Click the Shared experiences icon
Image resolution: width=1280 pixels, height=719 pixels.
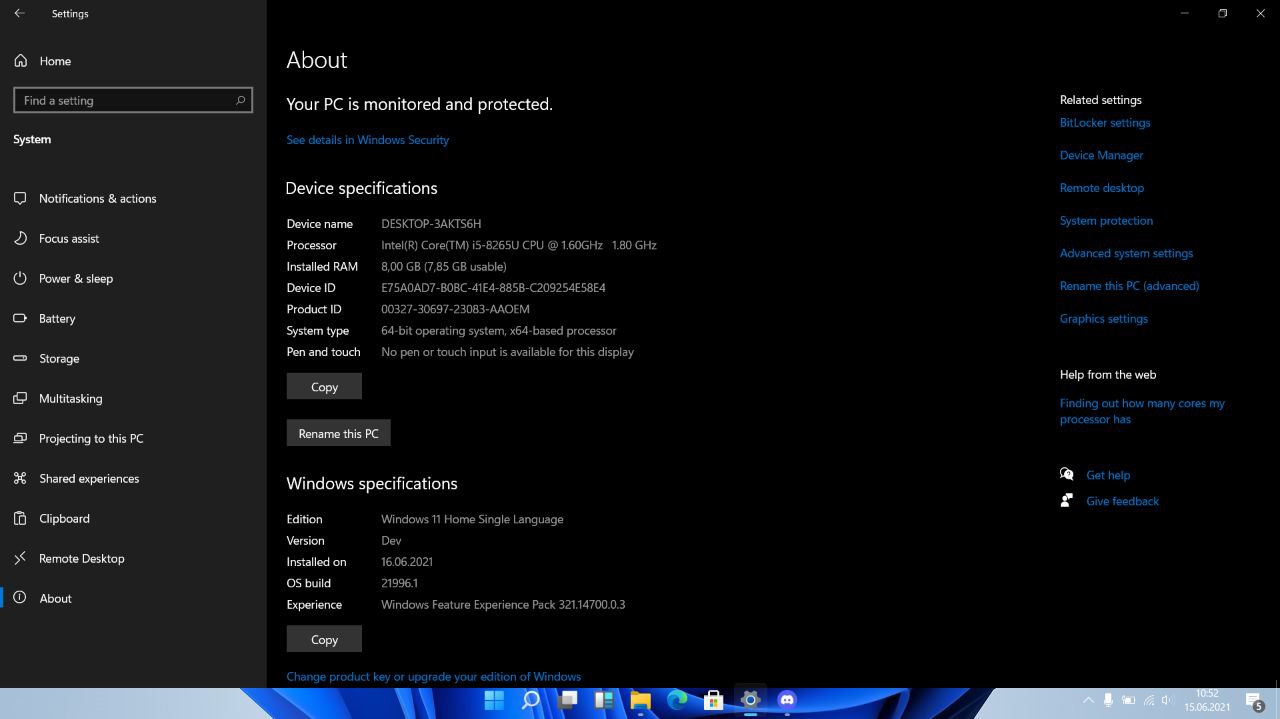coord(20,478)
